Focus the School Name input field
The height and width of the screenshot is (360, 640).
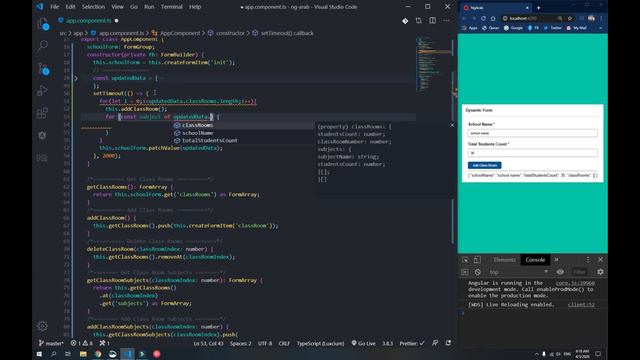(x=533, y=133)
